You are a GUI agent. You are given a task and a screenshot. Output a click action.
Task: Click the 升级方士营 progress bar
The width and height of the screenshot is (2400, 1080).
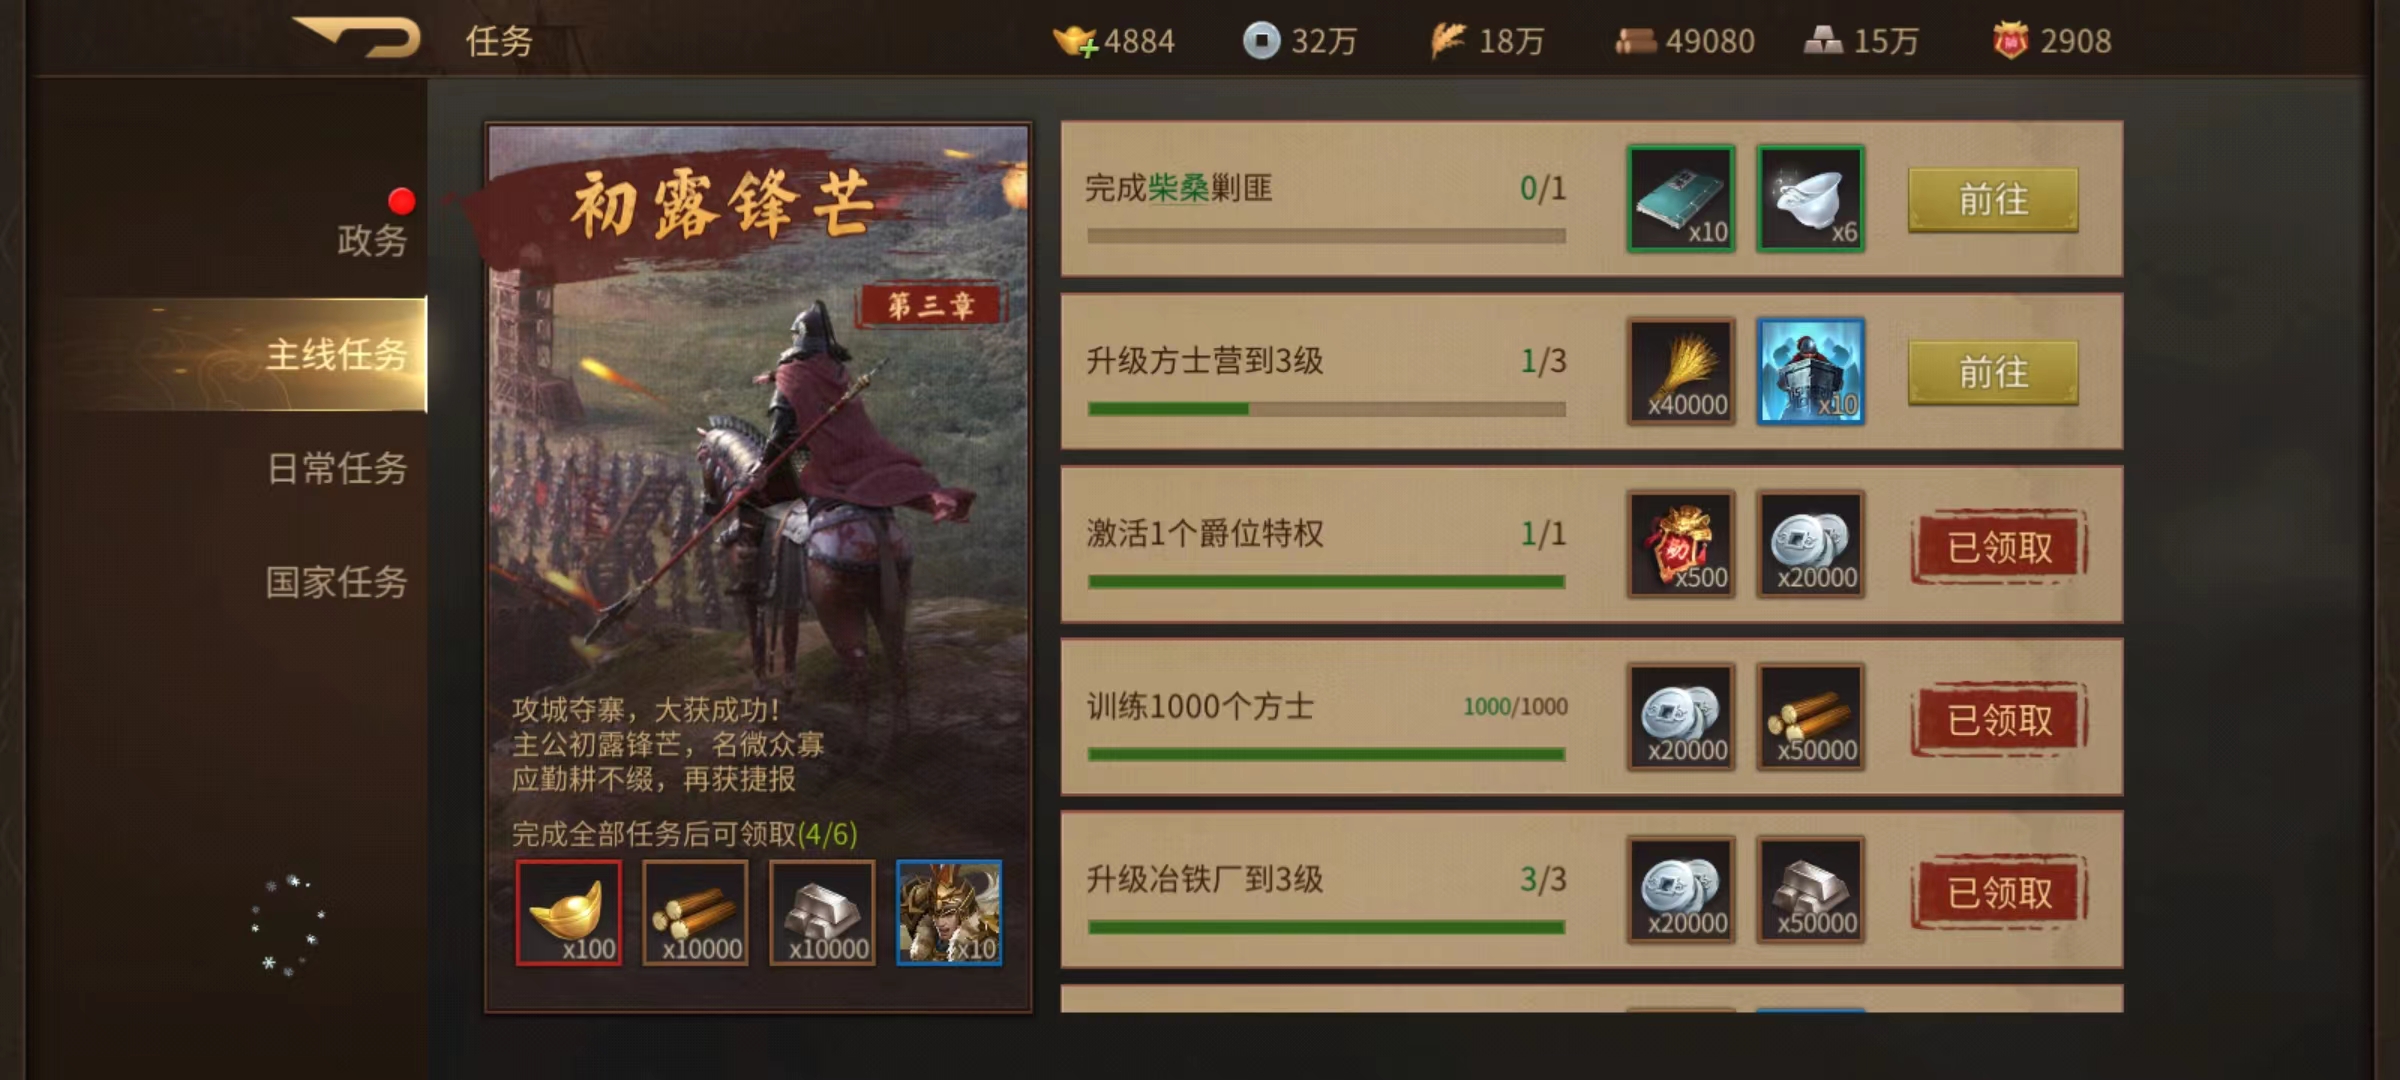(x=1327, y=409)
